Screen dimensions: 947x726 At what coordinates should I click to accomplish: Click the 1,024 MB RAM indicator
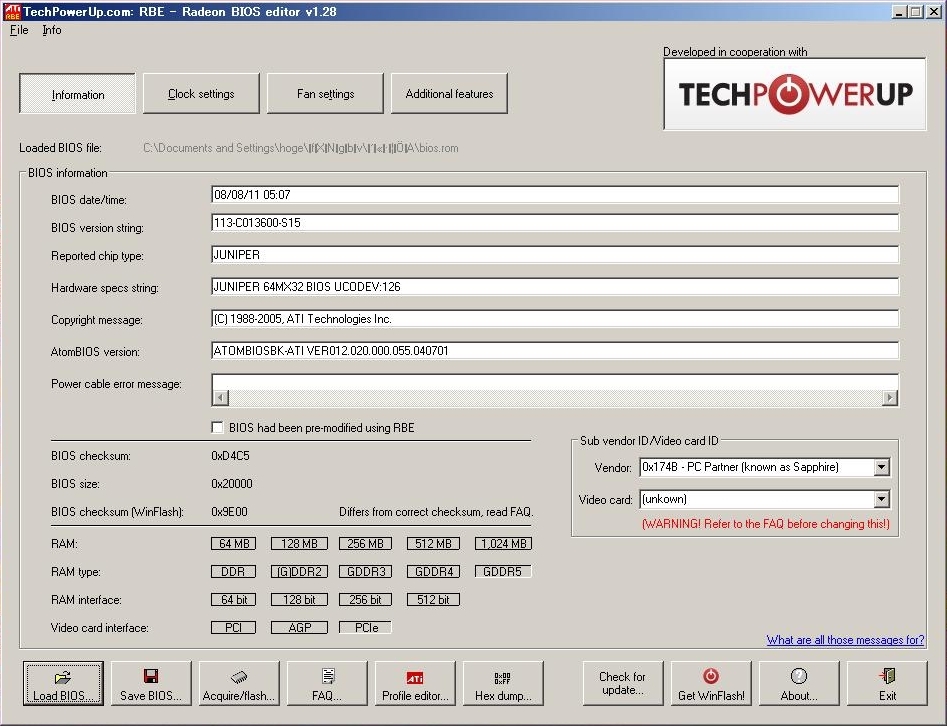click(x=504, y=544)
